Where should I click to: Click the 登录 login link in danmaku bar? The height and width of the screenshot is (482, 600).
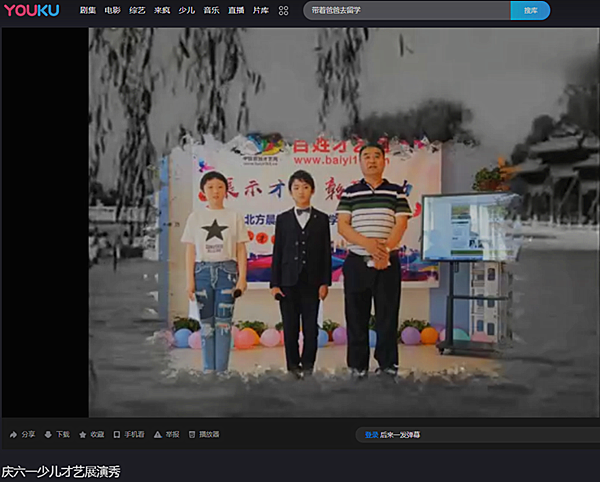click(x=371, y=435)
